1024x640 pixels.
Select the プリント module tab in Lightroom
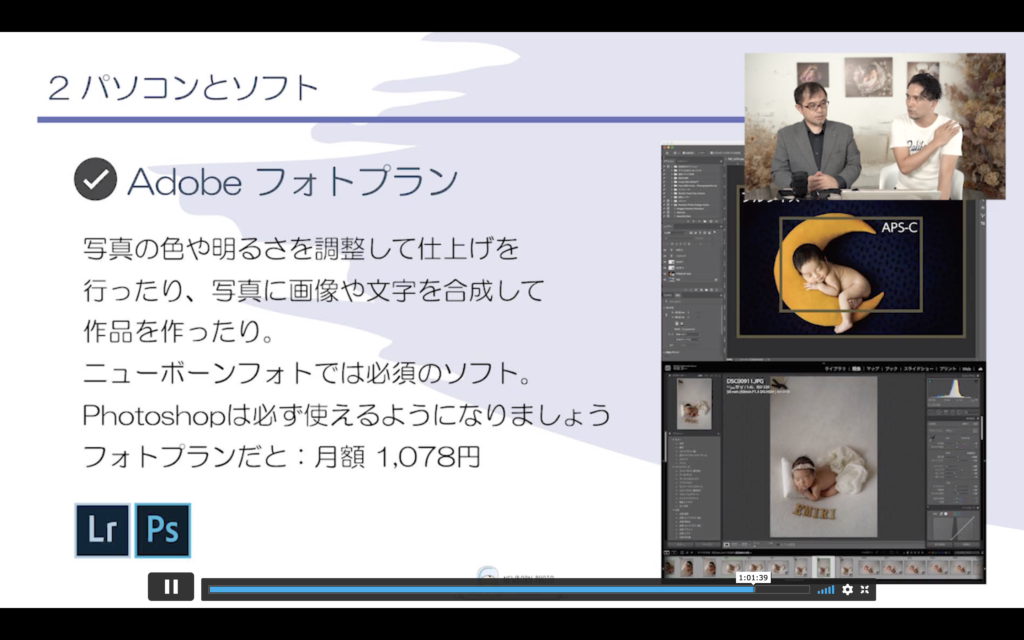948,369
